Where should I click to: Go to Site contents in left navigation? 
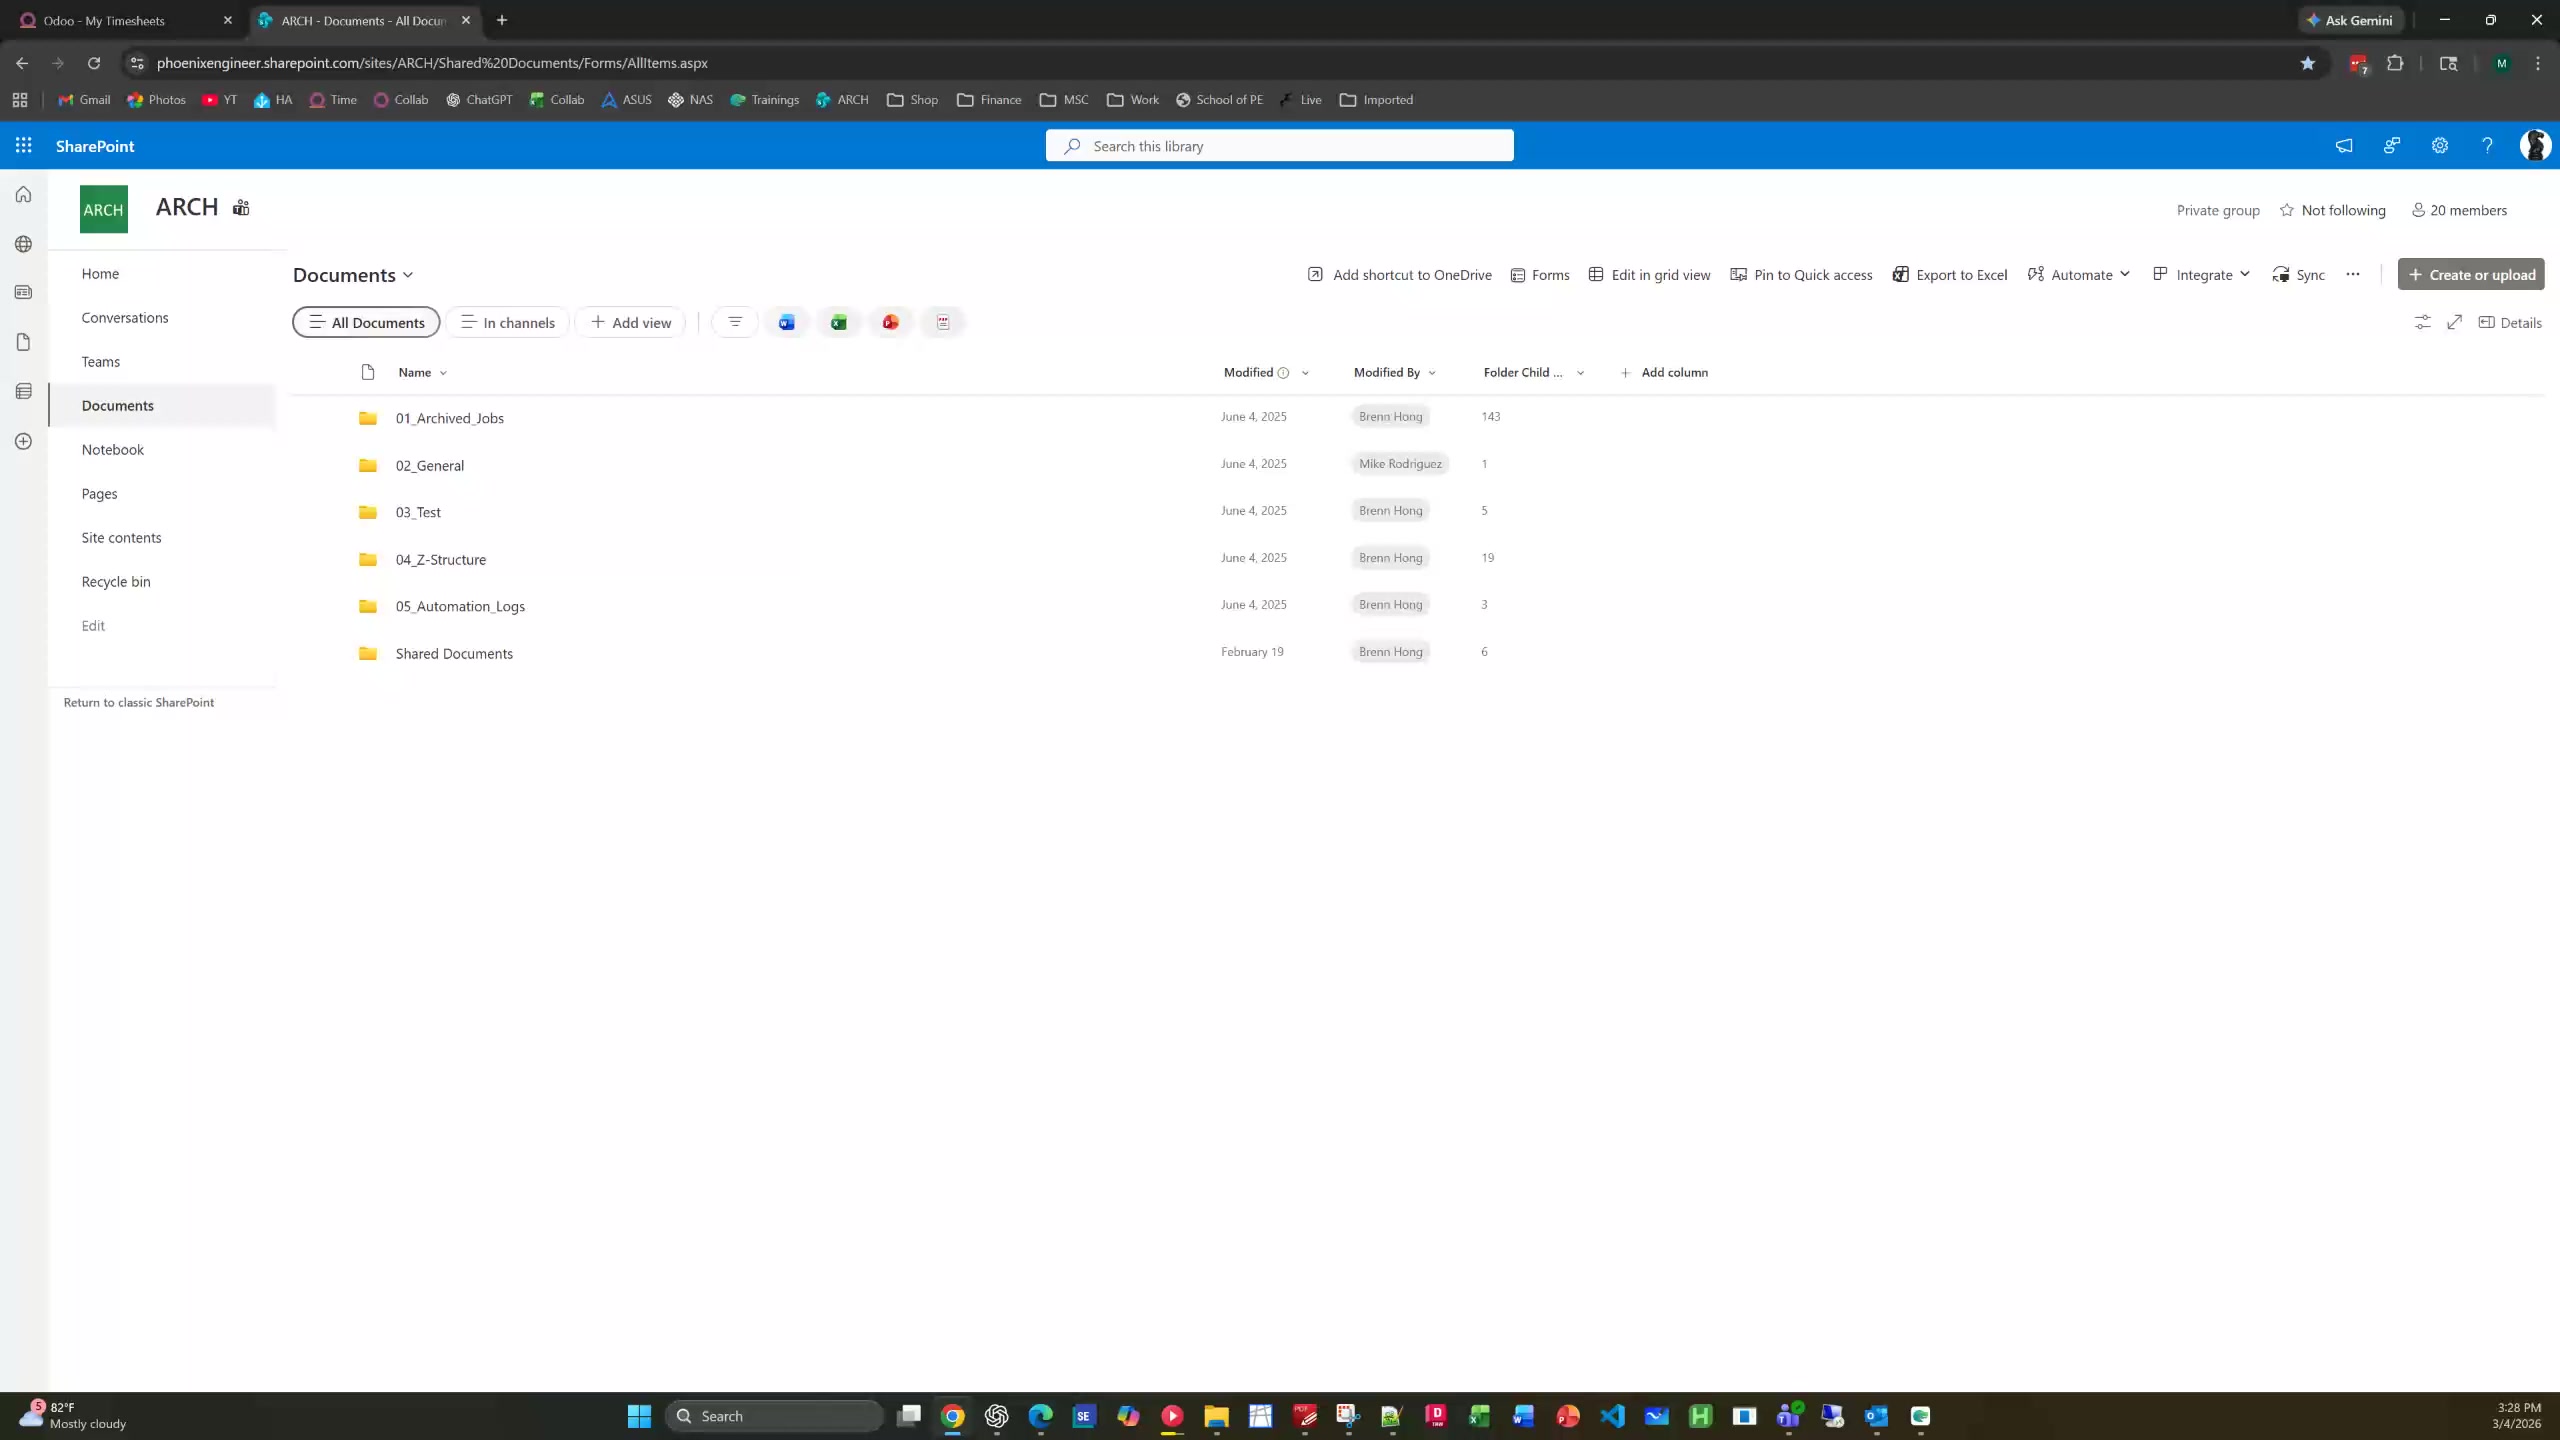pyautogui.click(x=121, y=538)
